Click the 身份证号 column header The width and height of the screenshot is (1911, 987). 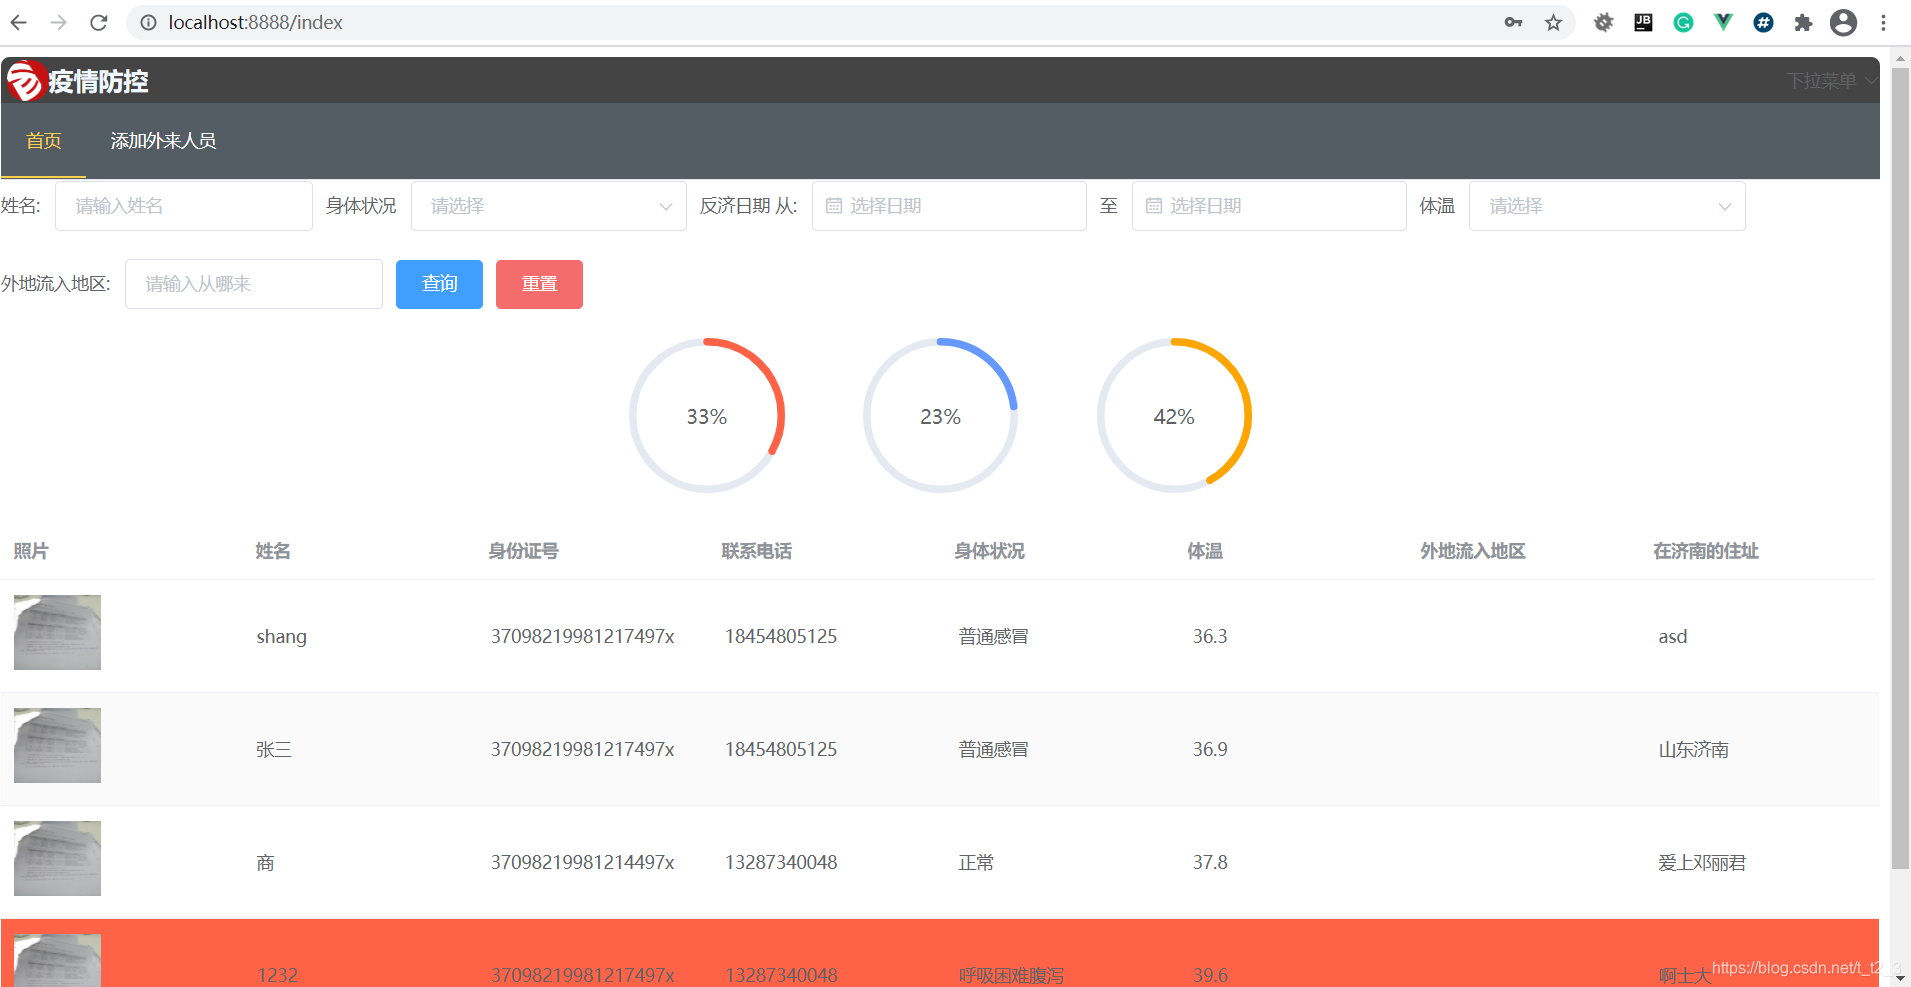[x=523, y=551]
